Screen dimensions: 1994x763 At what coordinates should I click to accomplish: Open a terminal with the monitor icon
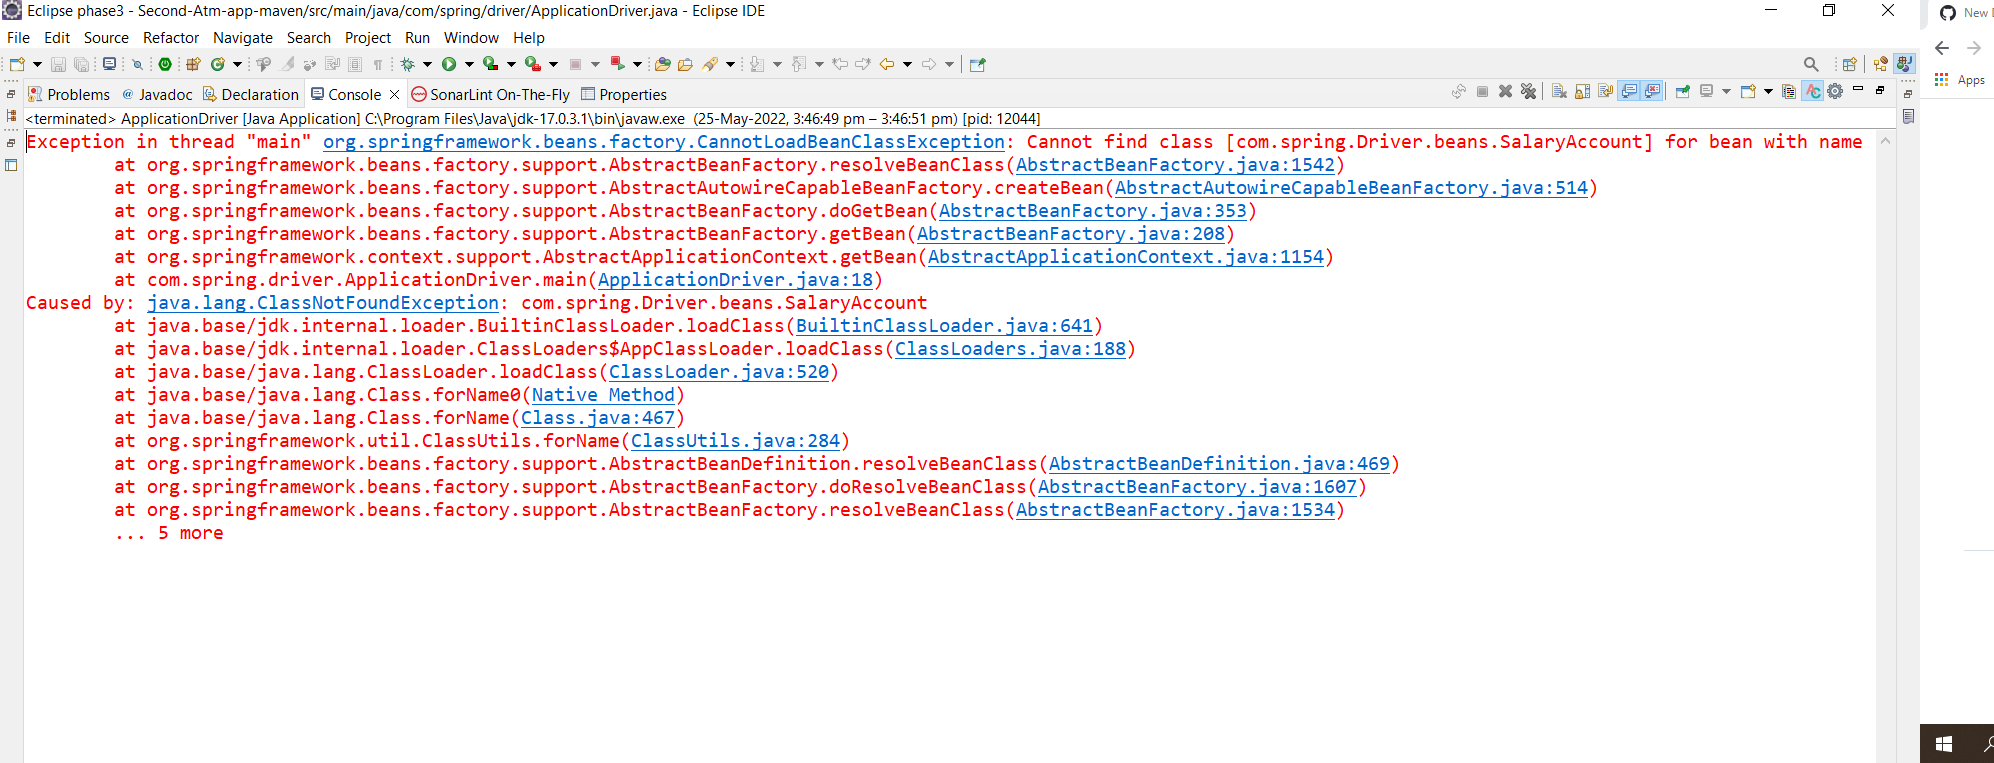[x=109, y=64]
